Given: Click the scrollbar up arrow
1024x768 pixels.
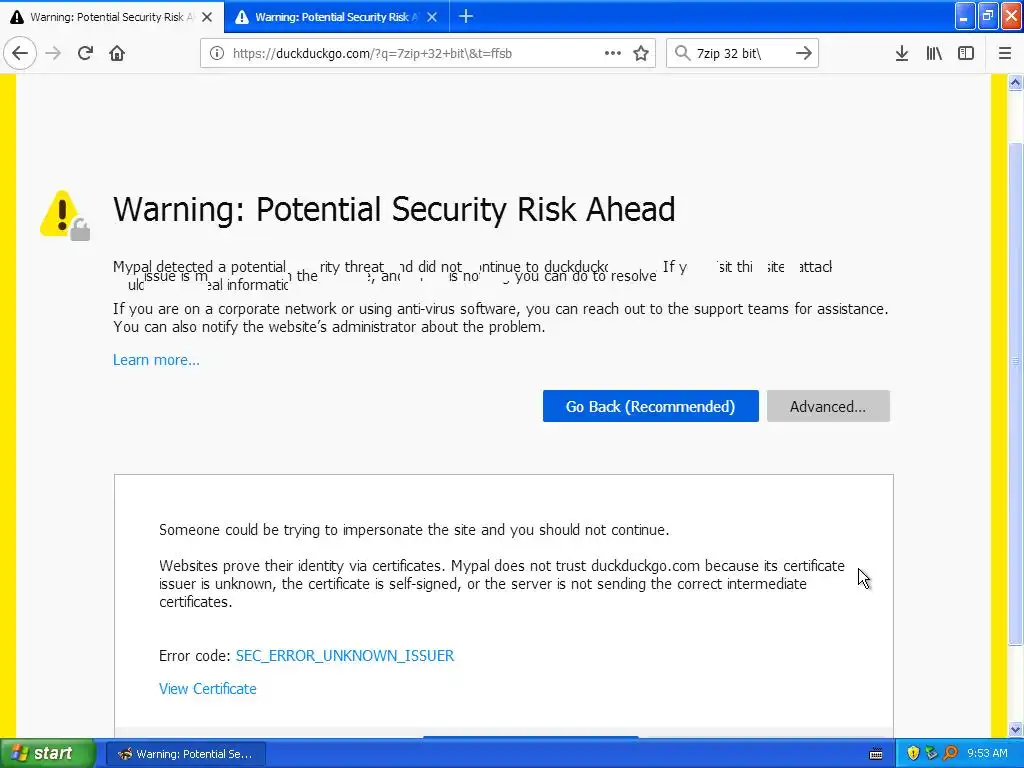Looking at the screenshot, I should point(1016,82).
